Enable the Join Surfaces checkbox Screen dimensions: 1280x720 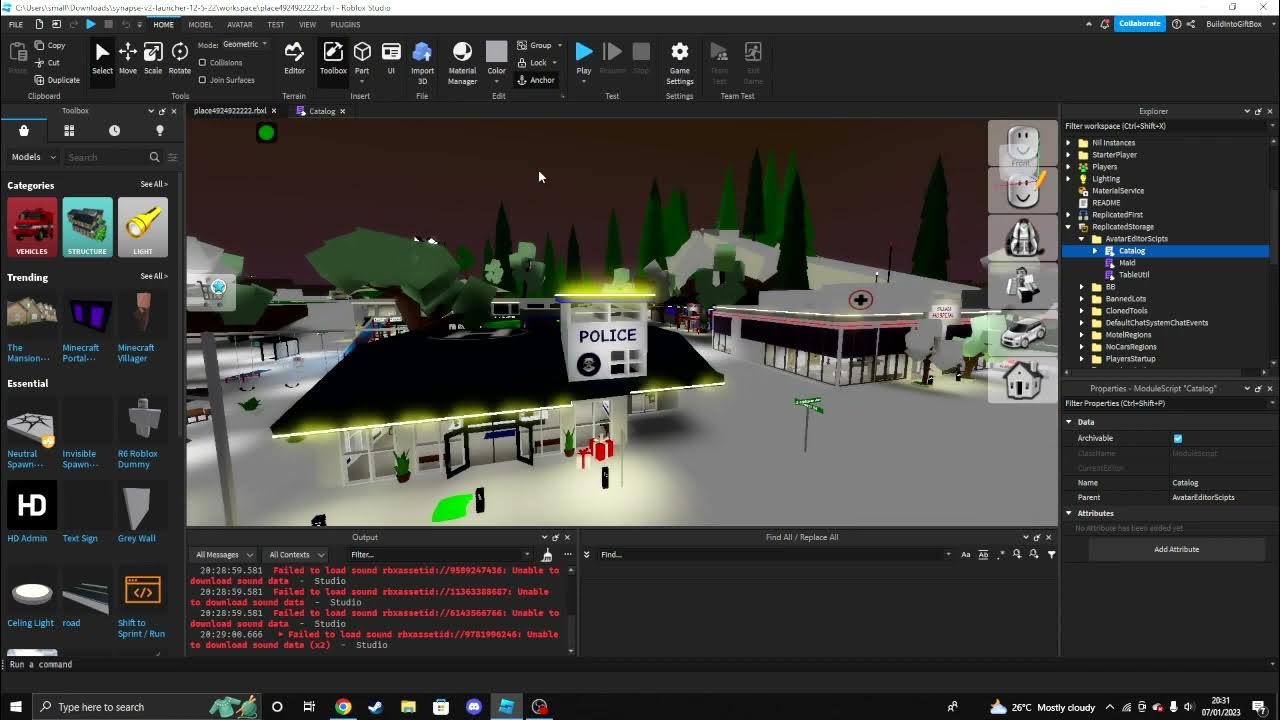click(x=203, y=80)
